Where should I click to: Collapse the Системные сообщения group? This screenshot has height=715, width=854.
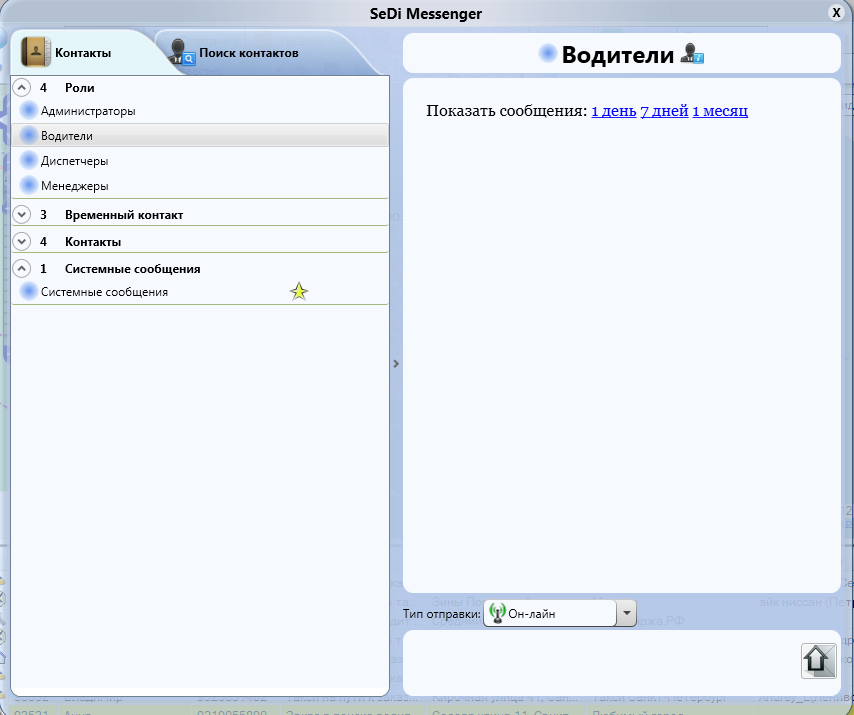(21, 268)
